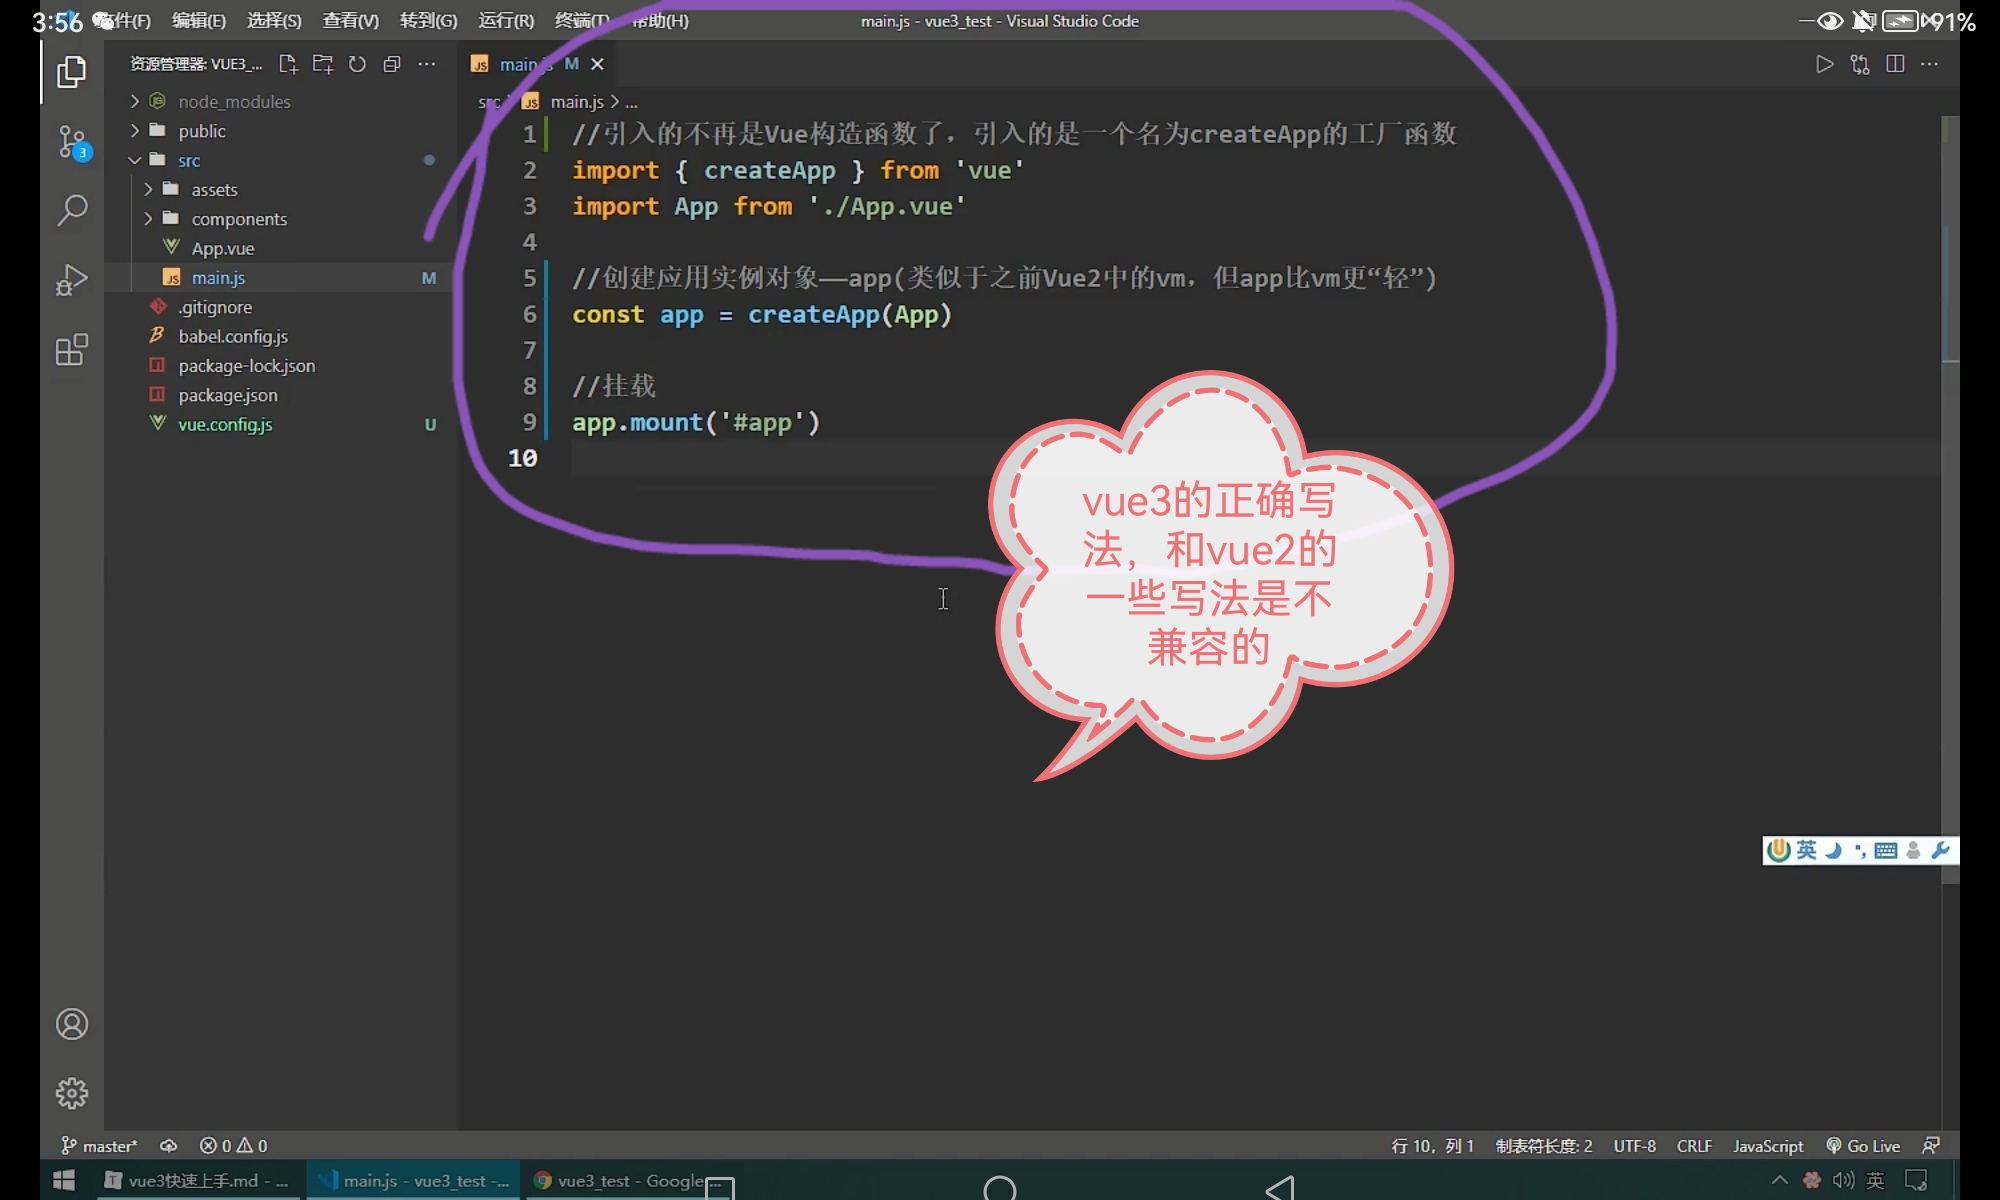This screenshot has height=1200, width=2000.
Task: Collapse the src folder
Action: [x=189, y=160]
